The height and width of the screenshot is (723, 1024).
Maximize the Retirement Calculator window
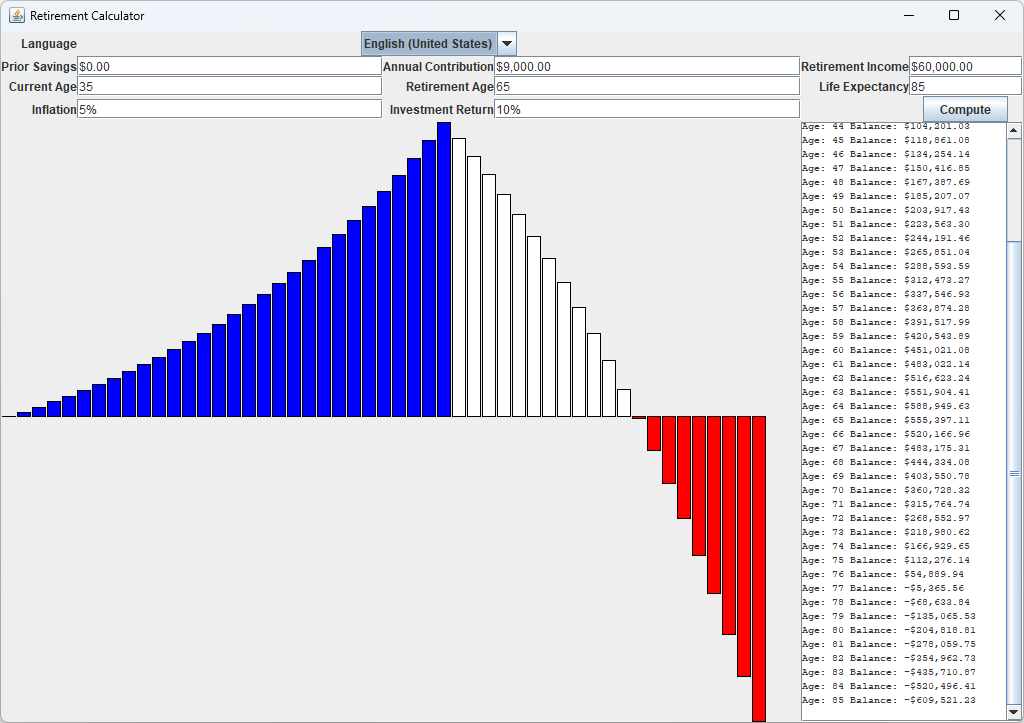(954, 15)
